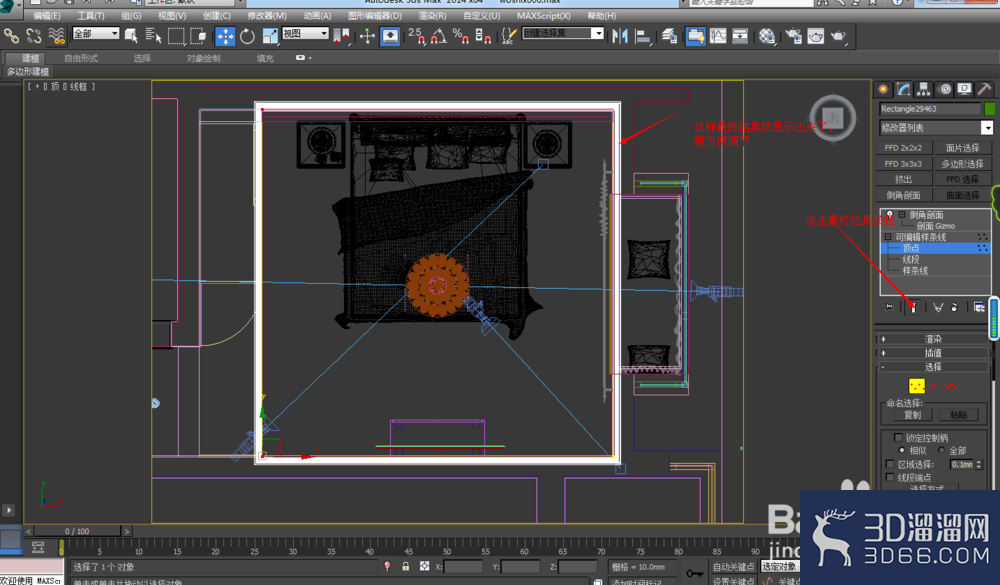Viewport: 1000px width, 585px height.
Task: Open the 工具(T) menu
Action: 91,15
